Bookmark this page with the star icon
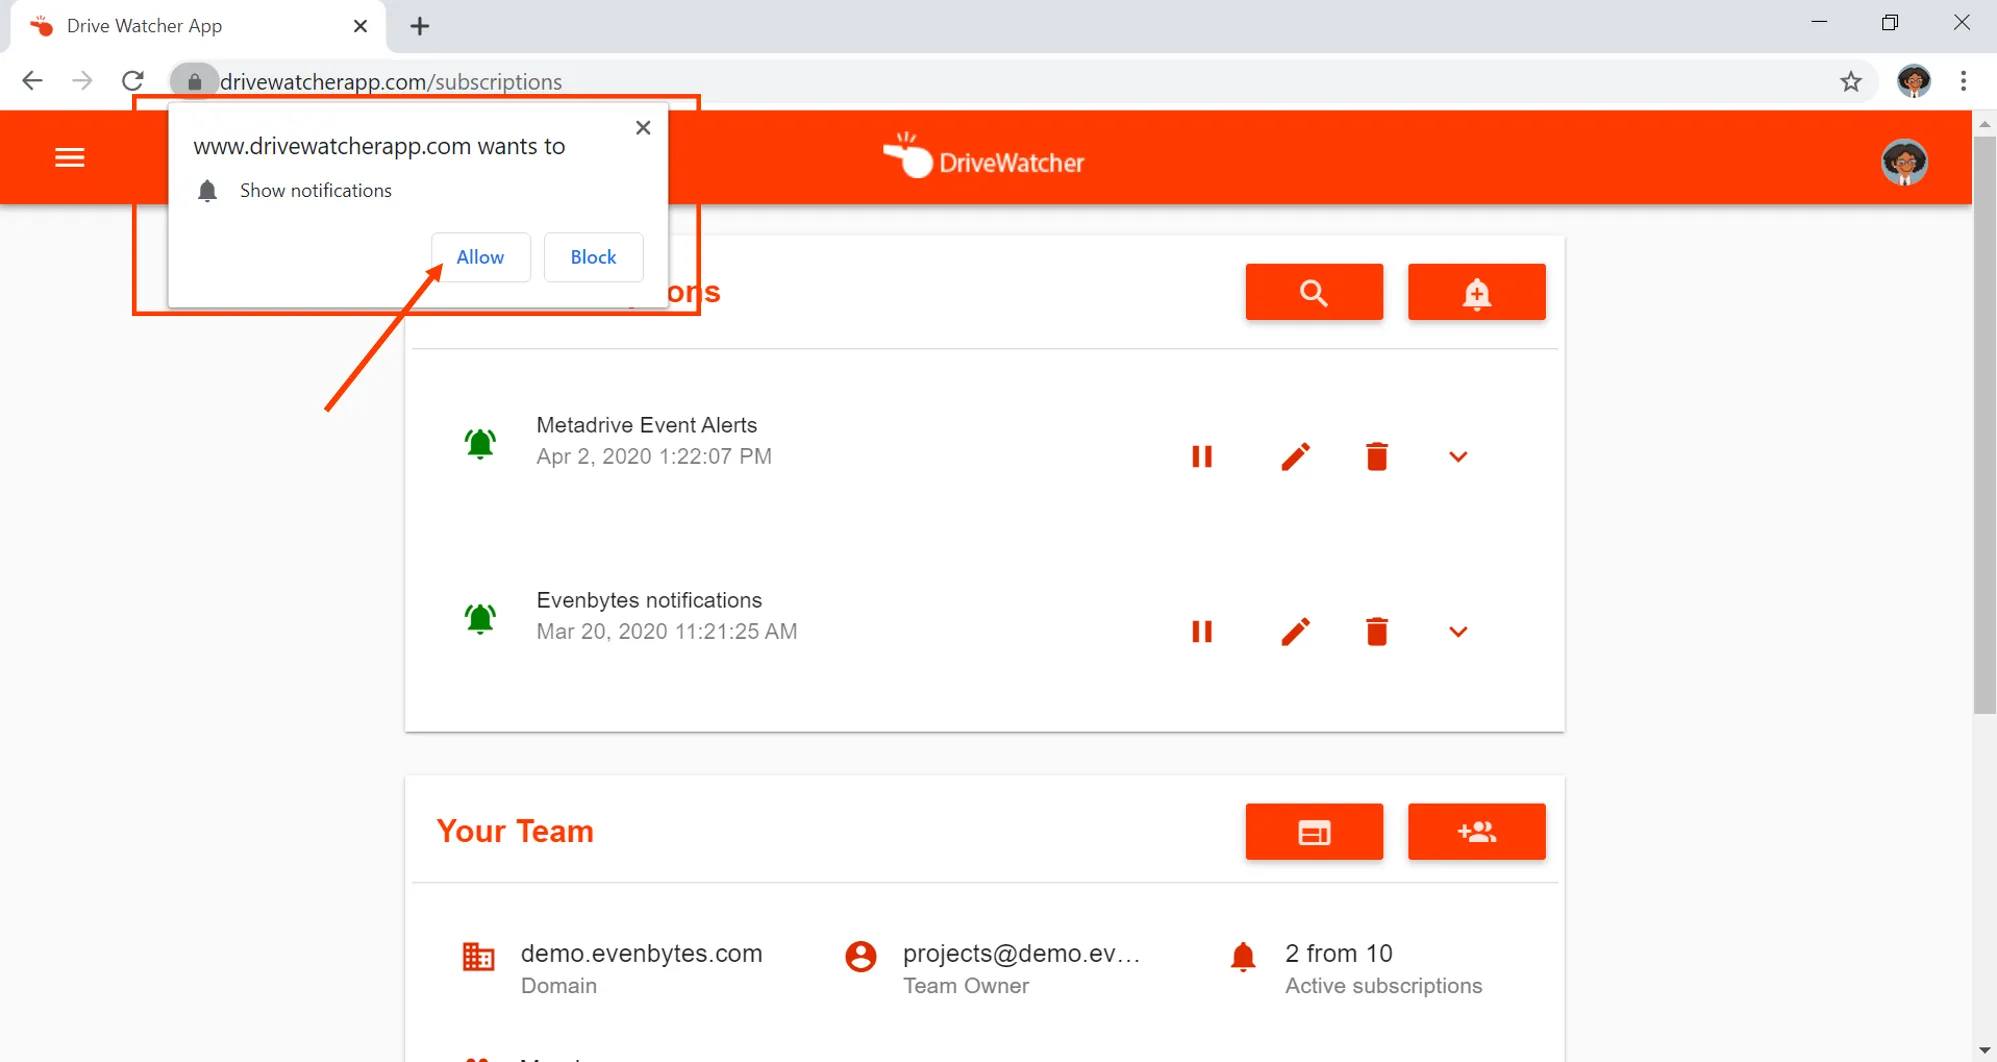Viewport: 1997px width, 1062px height. (x=1850, y=81)
